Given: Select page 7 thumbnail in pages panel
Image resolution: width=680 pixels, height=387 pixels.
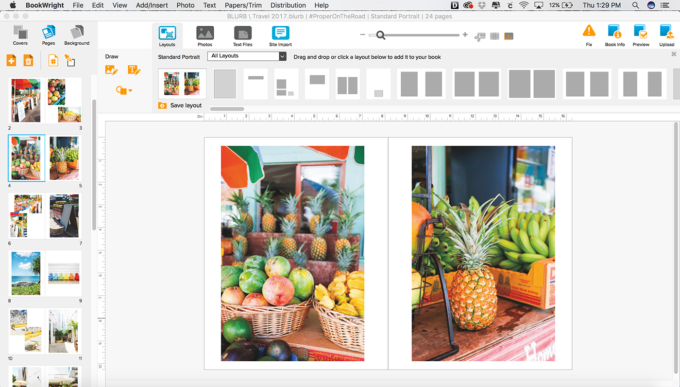Looking at the screenshot, I should tap(64, 216).
